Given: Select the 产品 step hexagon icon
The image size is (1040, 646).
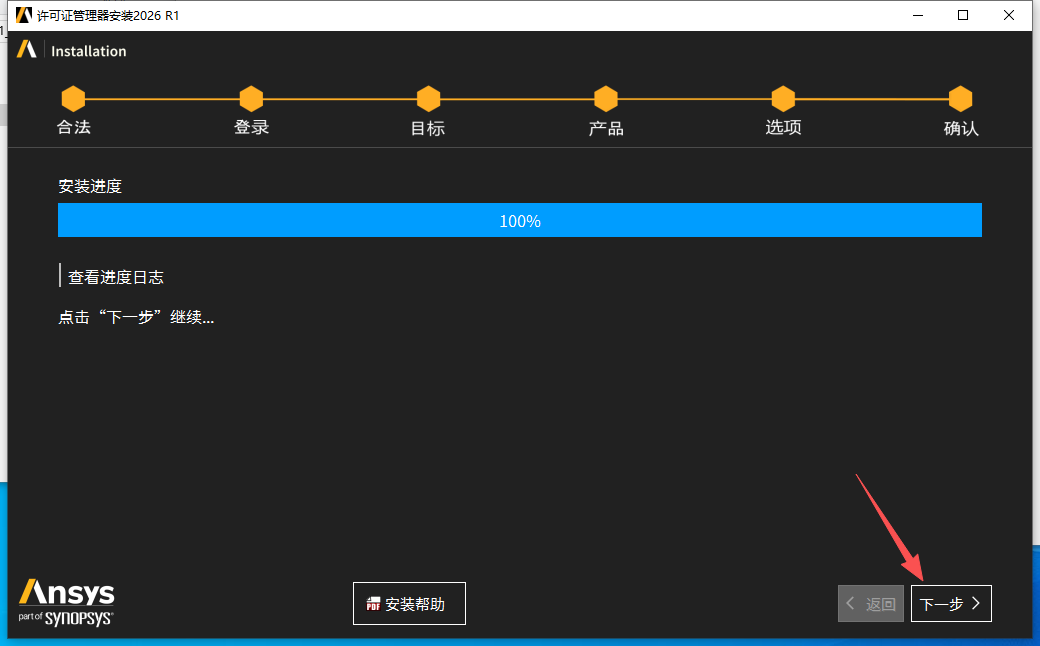Looking at the screenshot, I should (x=606, y=99).
